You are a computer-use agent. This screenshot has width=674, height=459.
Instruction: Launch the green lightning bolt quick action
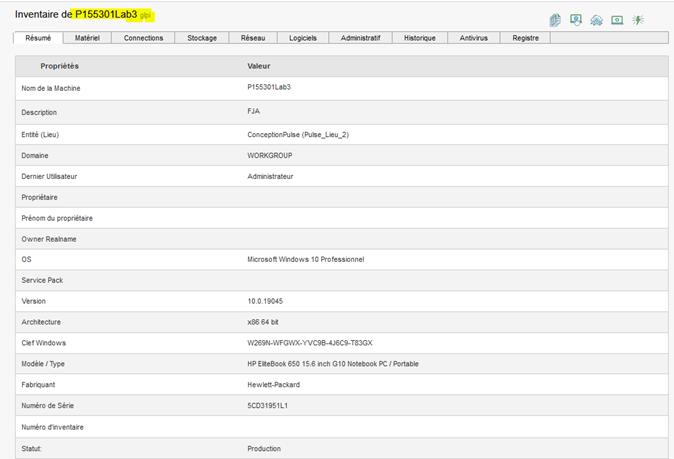[638, 20]
